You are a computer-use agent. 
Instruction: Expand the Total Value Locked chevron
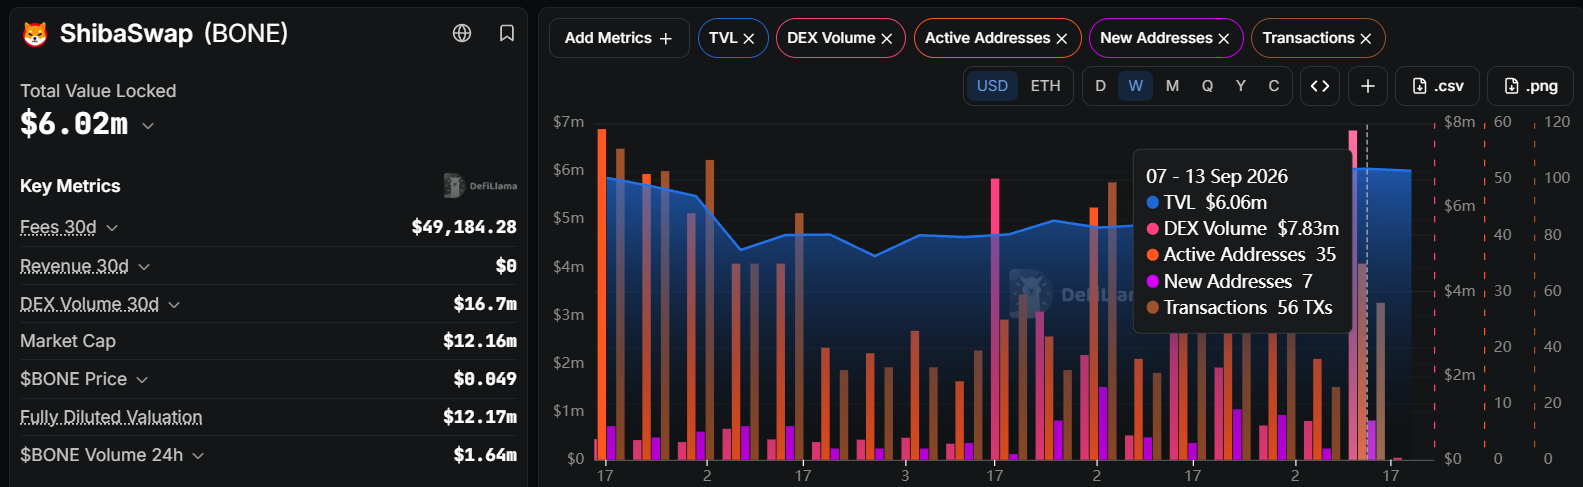tap(148, 126)
